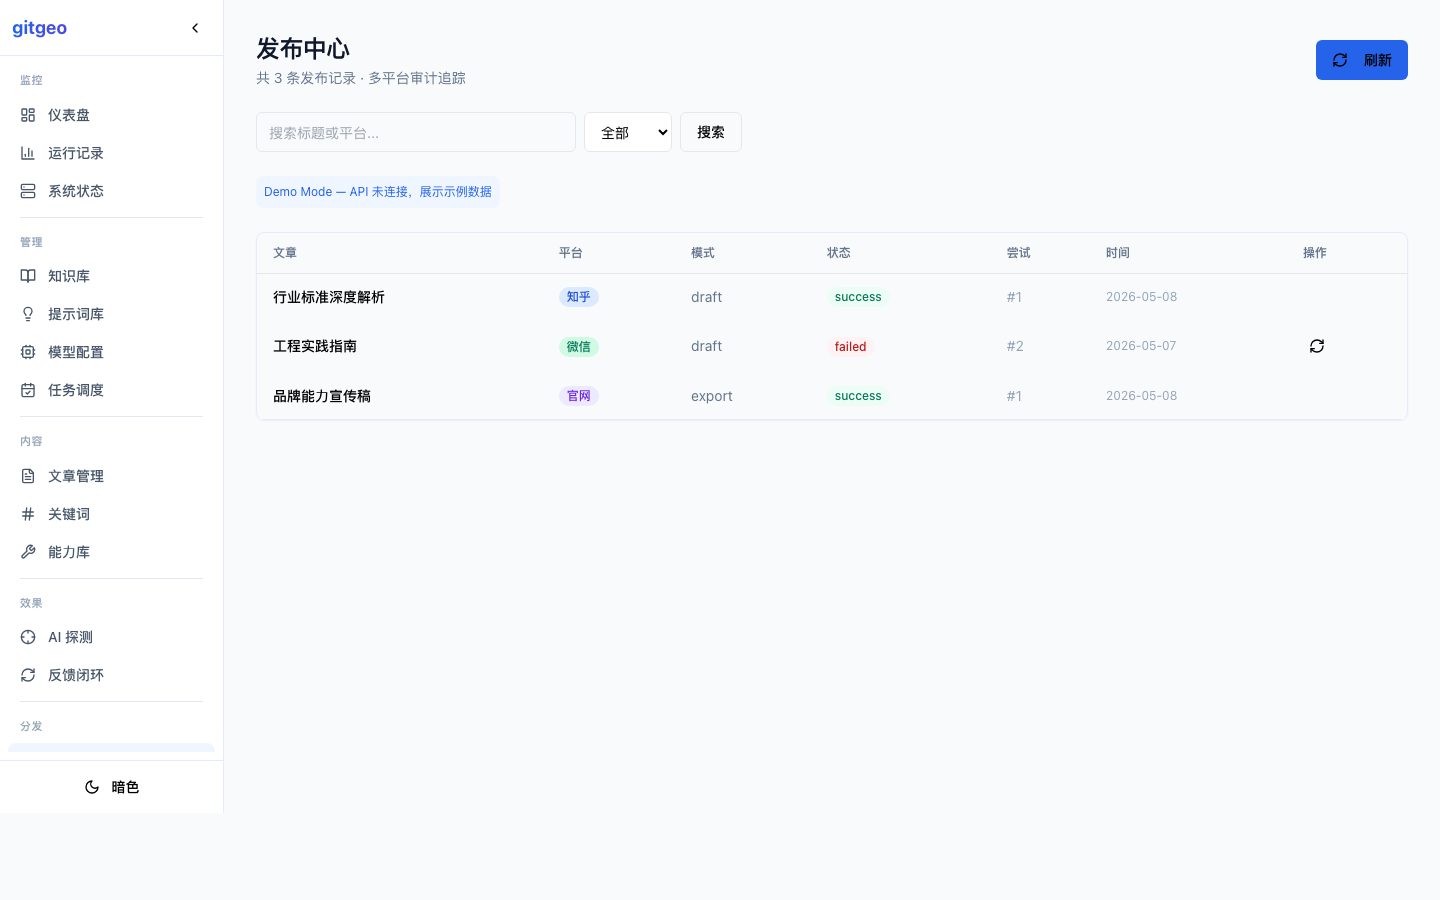The image size is (1440, 900).
Task: Click the 提示词库 lightbulb icon
Action: (x=28, y=314)
